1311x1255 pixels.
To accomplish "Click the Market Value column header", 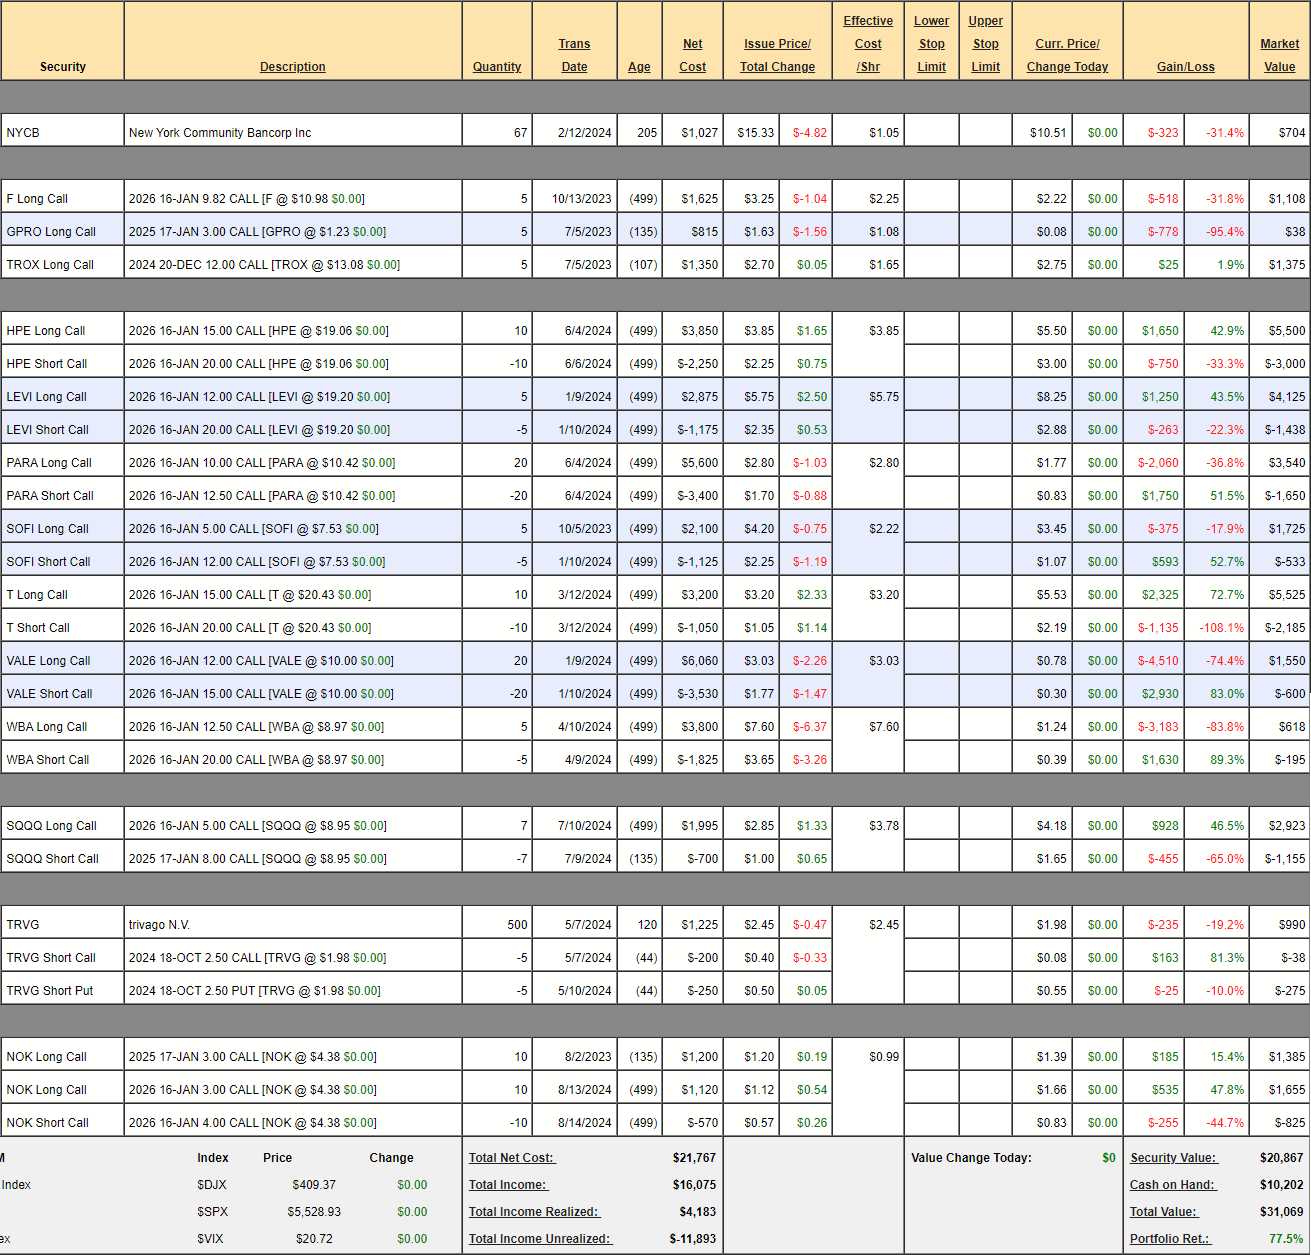I will click(x=1279, y=55).
